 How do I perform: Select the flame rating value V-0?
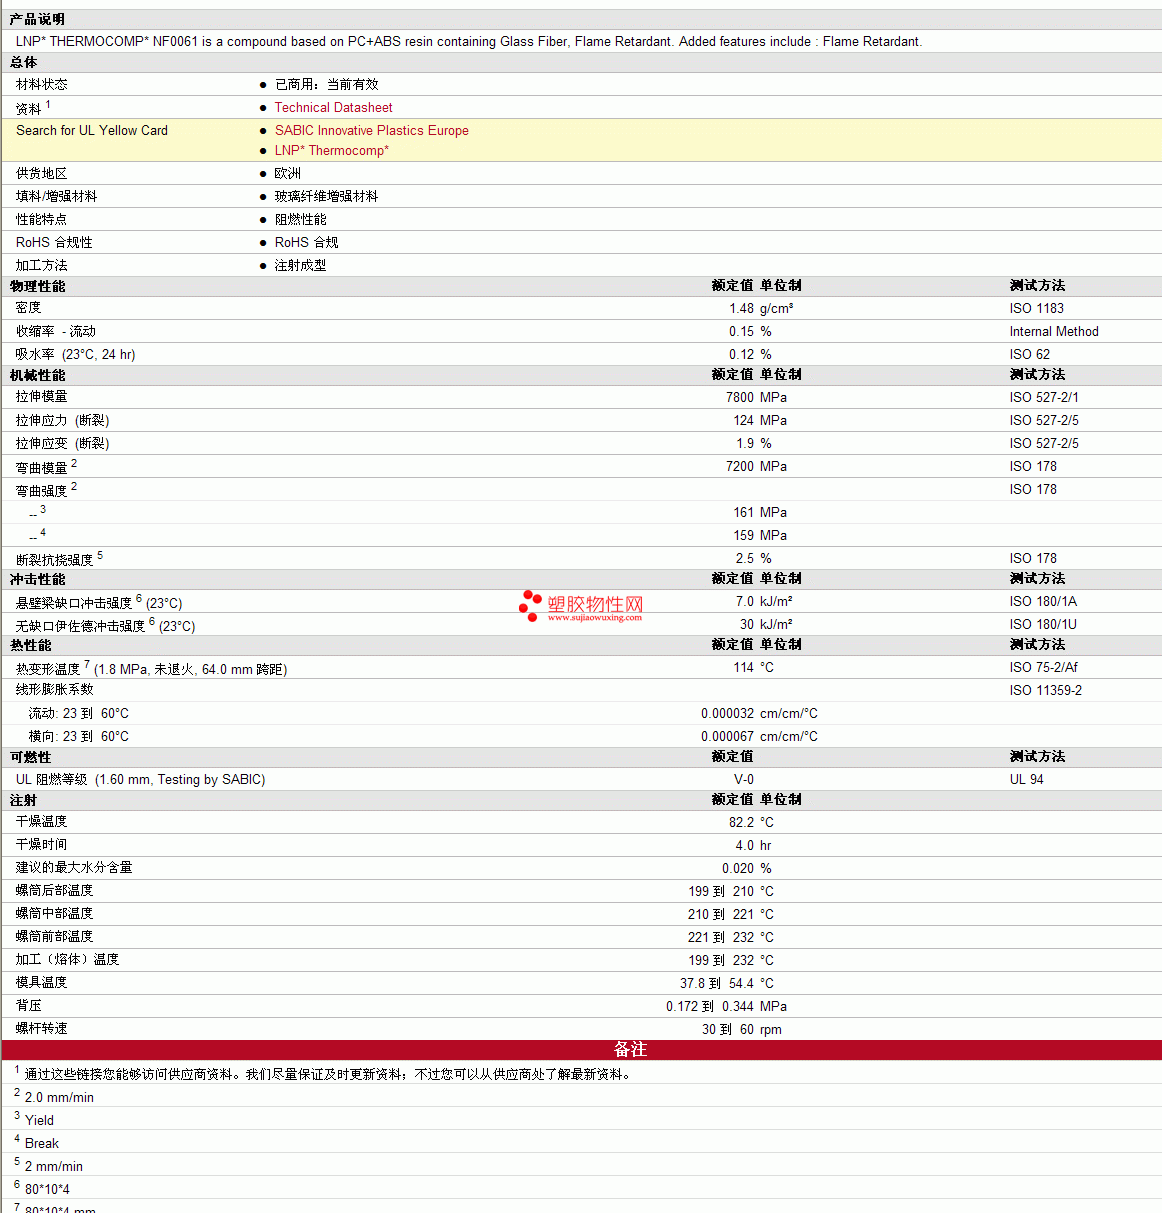[x=744, y=780]
